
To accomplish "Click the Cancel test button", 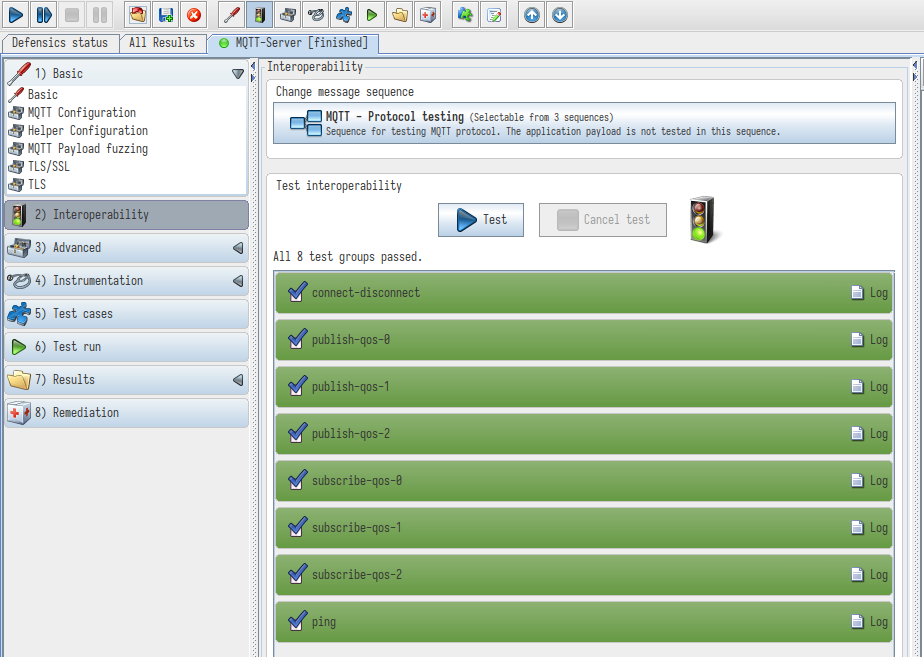I will (x=603, y=220).
